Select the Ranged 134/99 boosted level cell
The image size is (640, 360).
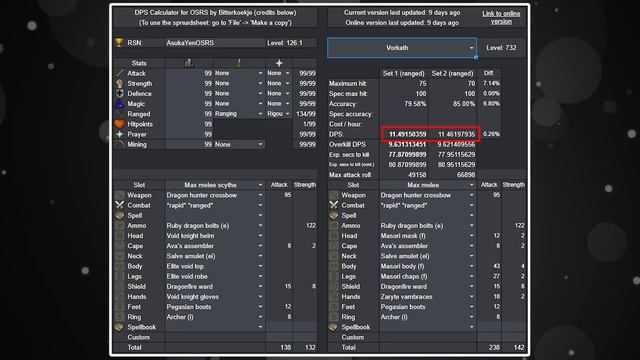coord(305,114)
